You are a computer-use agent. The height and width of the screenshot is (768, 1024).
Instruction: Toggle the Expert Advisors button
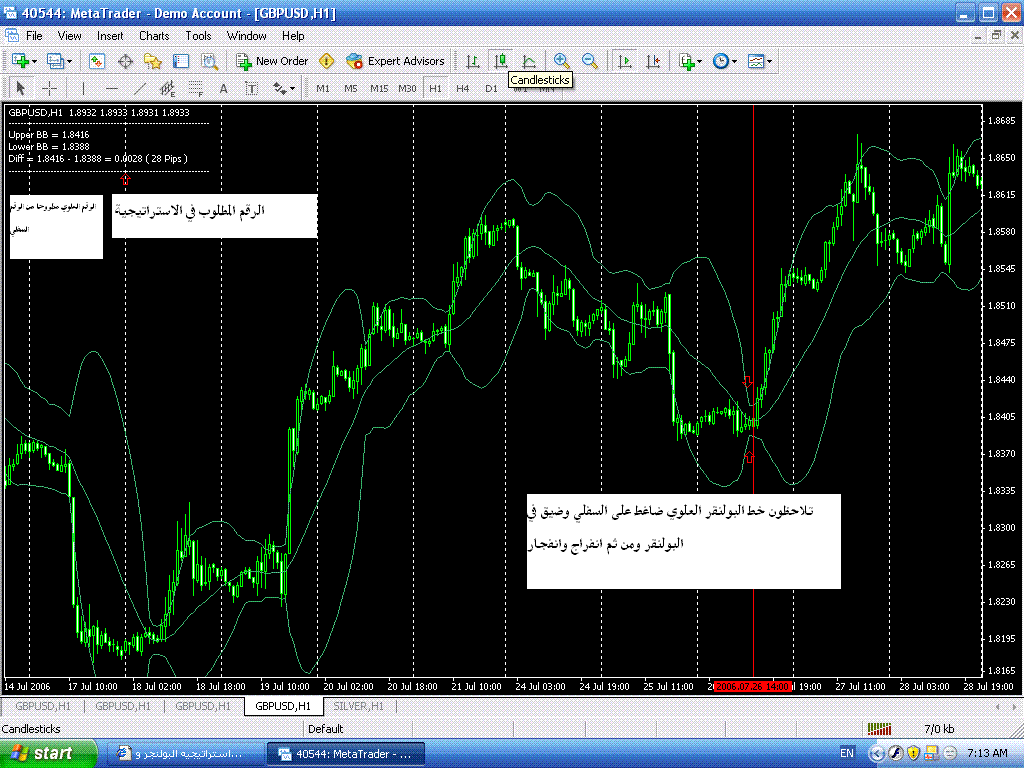(395, 61)
